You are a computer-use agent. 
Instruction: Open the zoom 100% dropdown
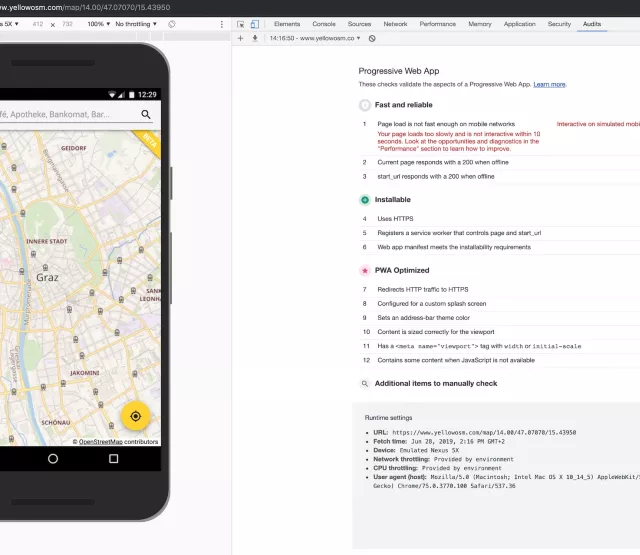[98, 23]
